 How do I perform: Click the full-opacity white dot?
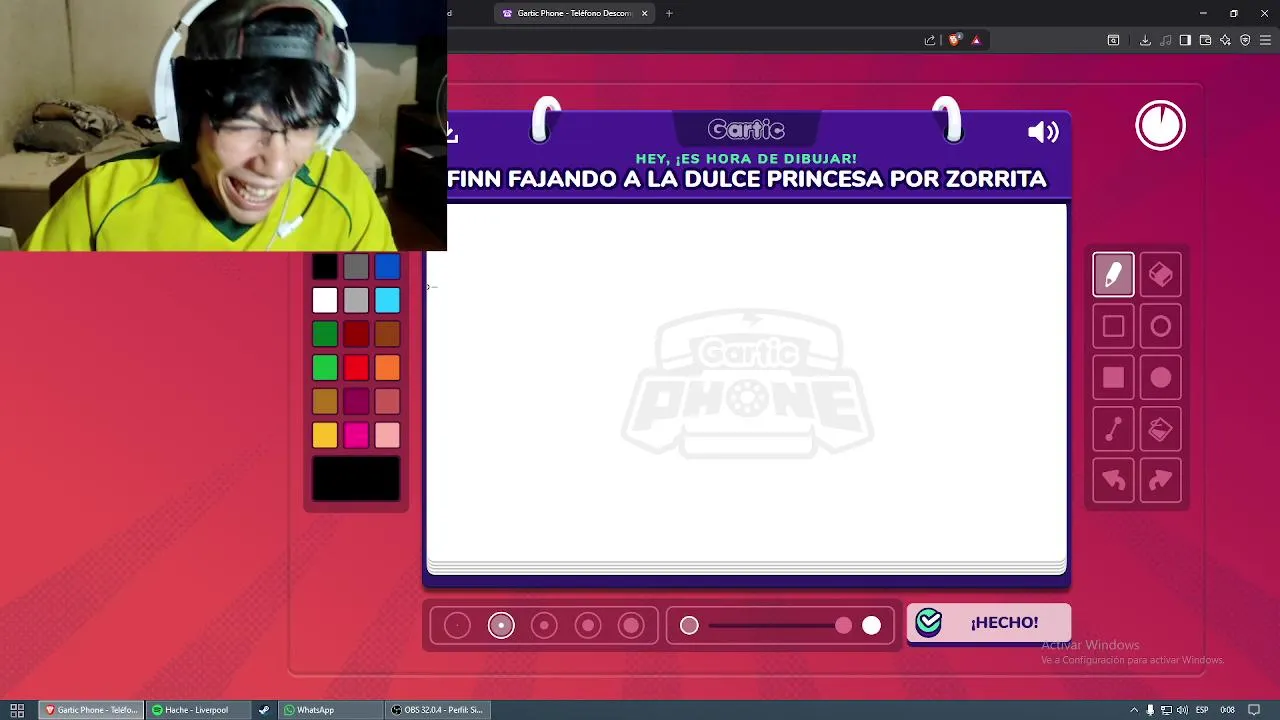point(872,625)
